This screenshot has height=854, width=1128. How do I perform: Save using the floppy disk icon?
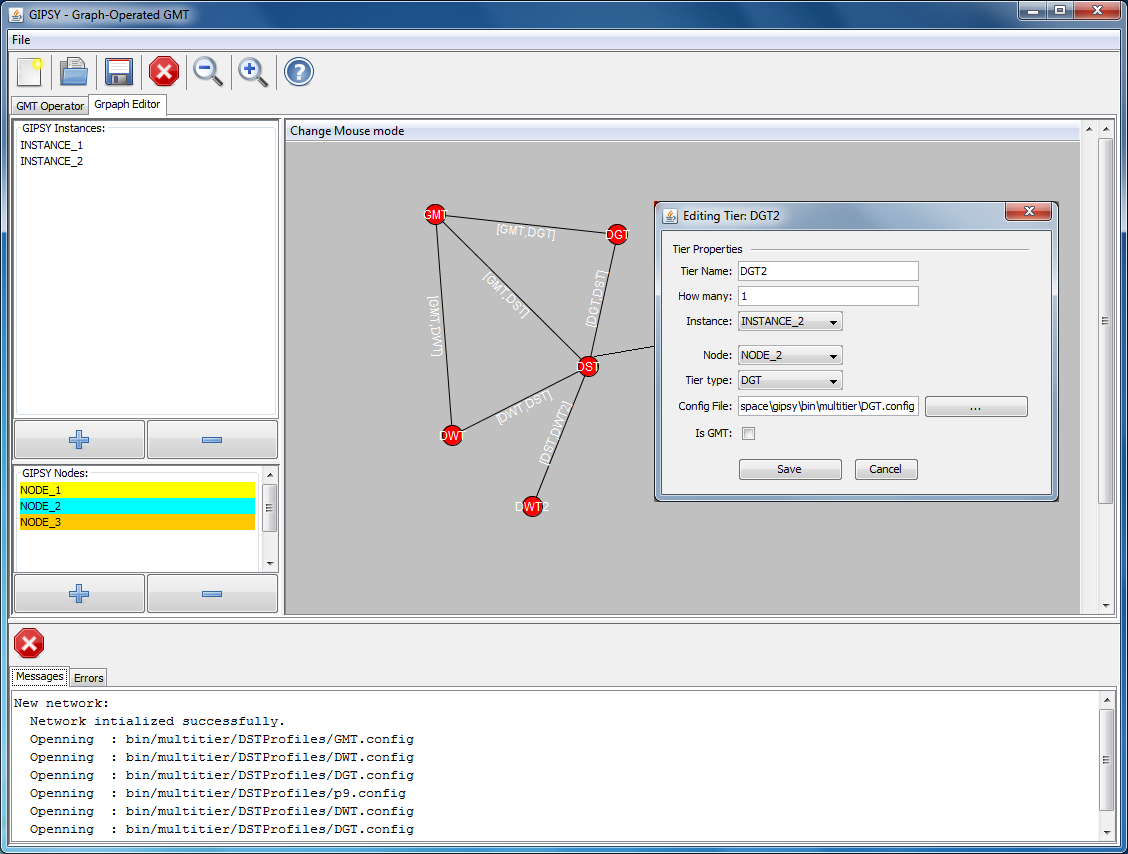(x=119, y=72)
